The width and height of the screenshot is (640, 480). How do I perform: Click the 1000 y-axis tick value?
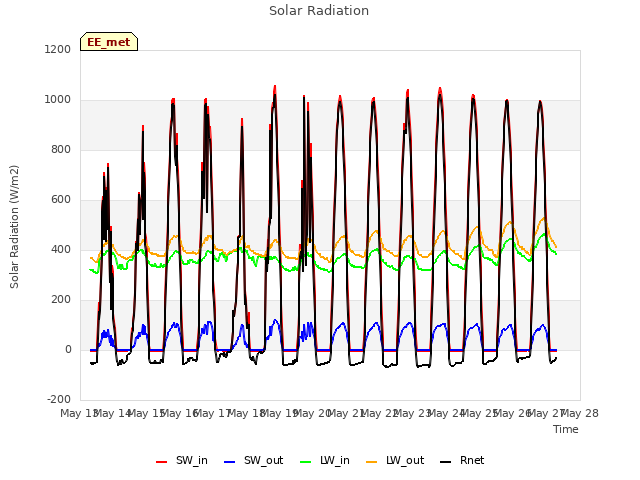tap(58, 100)
